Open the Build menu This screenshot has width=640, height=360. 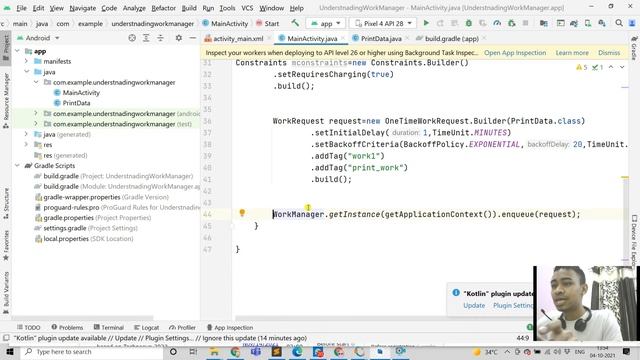tap(189, 8)
